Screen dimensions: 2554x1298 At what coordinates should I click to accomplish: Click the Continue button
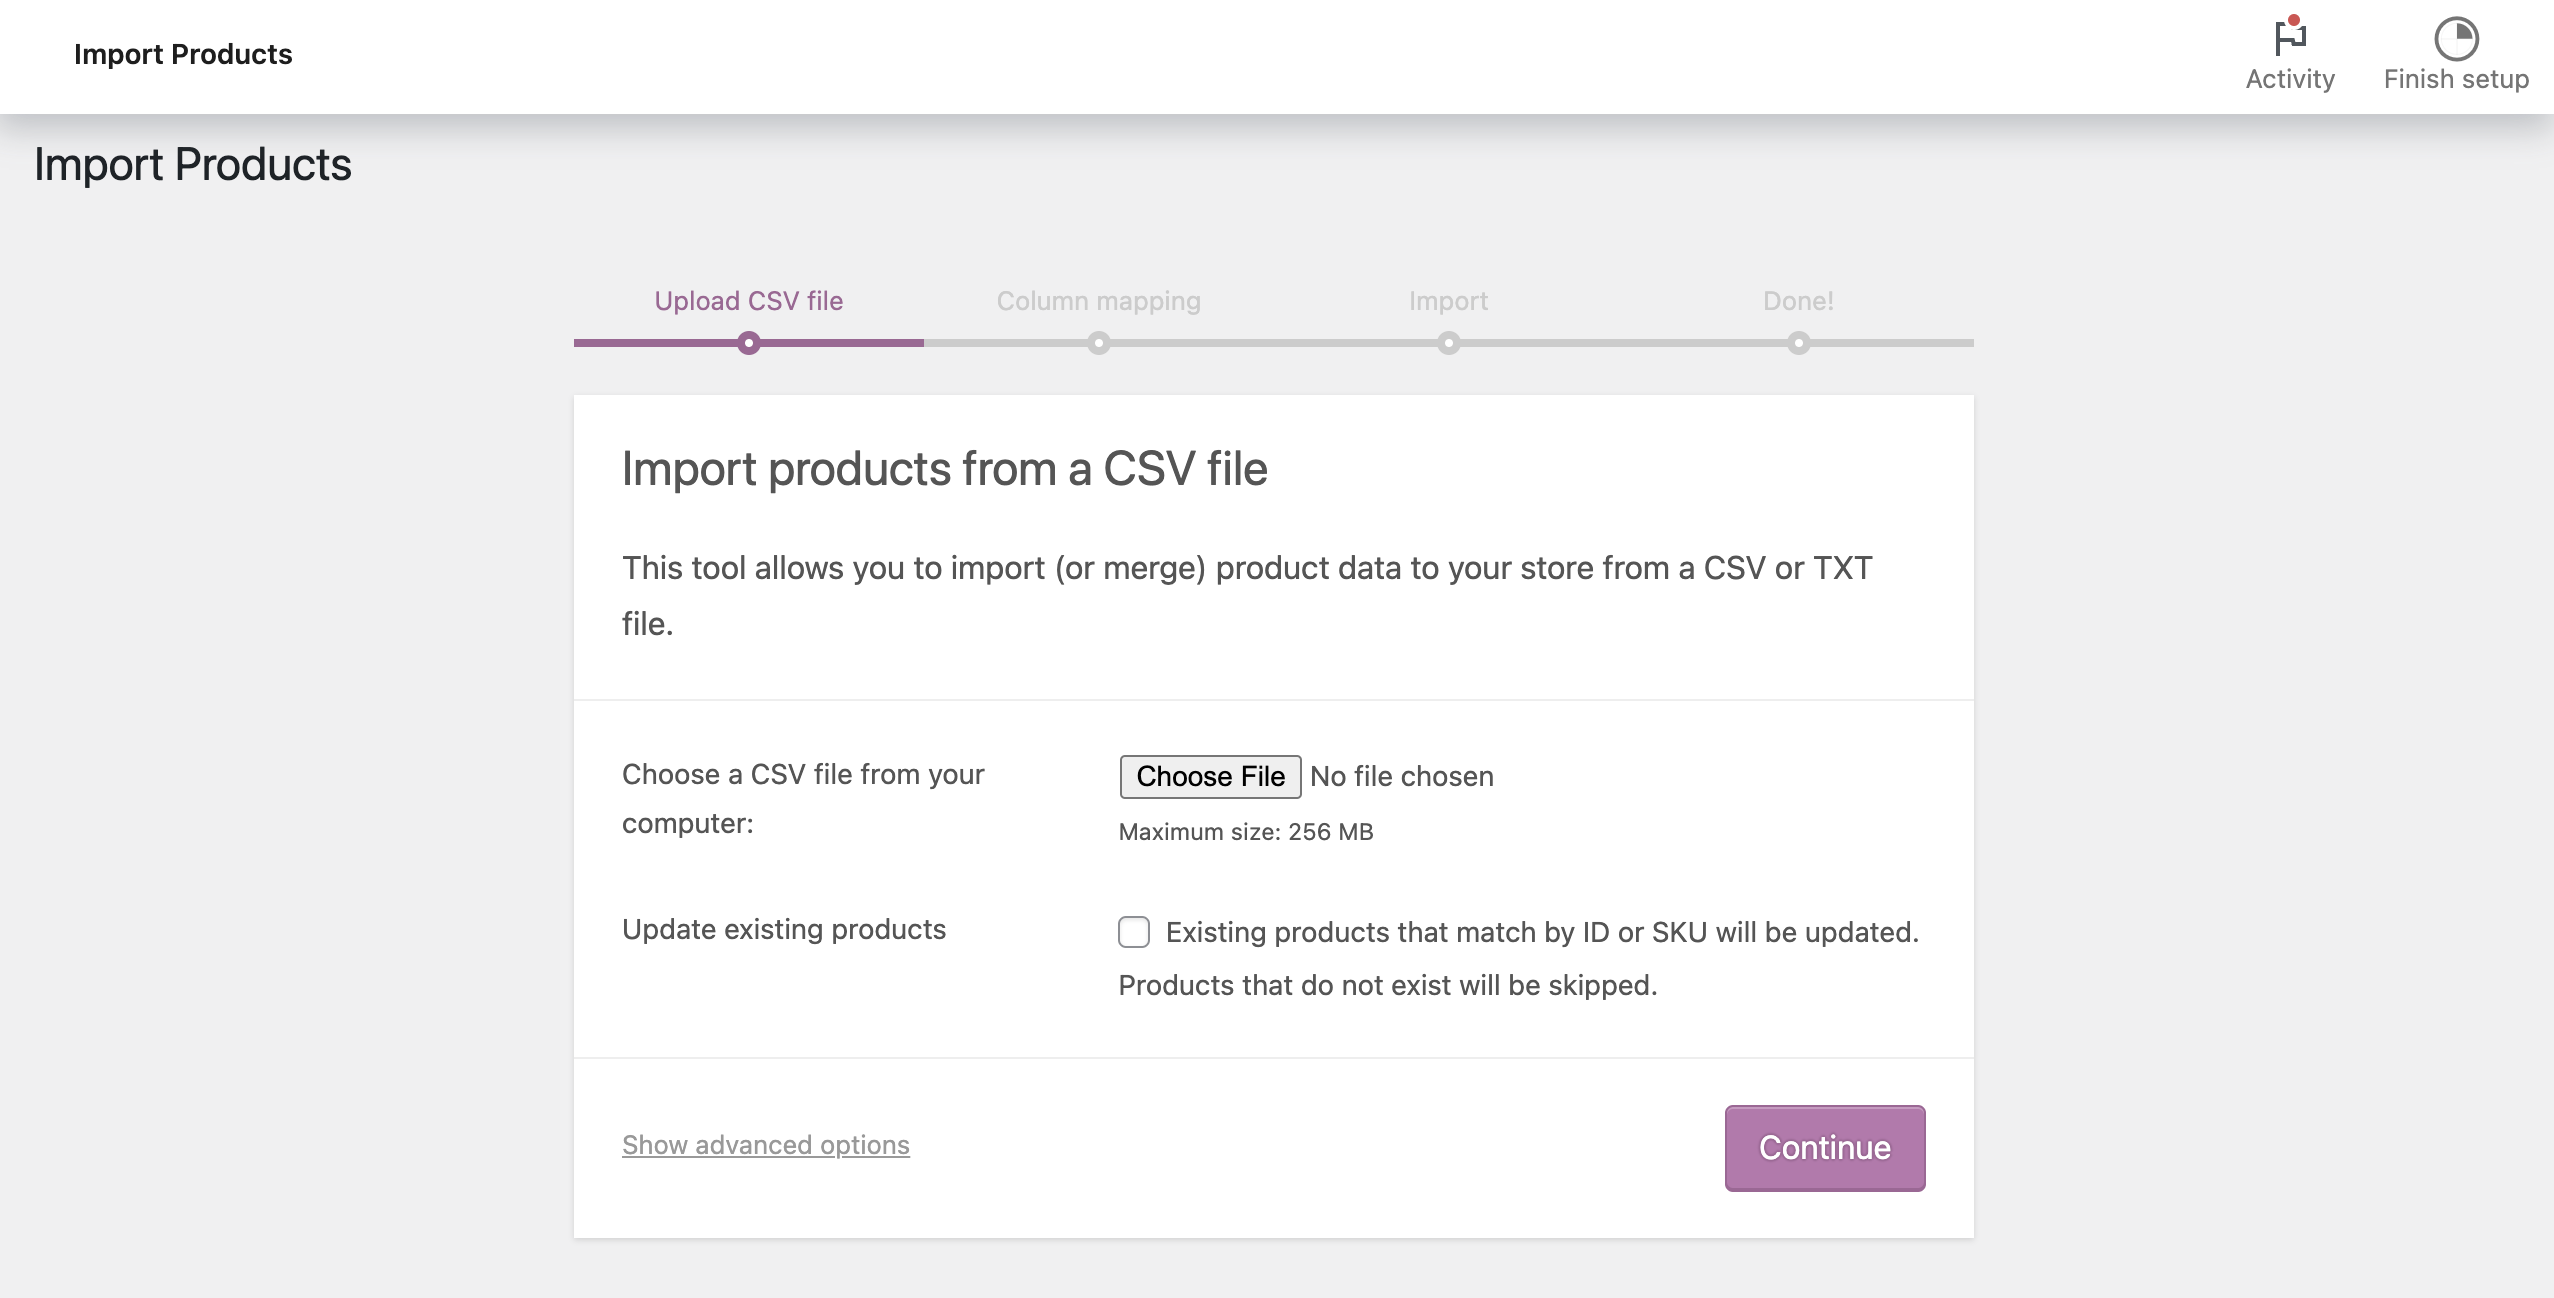pyautogui.click(x=1824, y=1146)
